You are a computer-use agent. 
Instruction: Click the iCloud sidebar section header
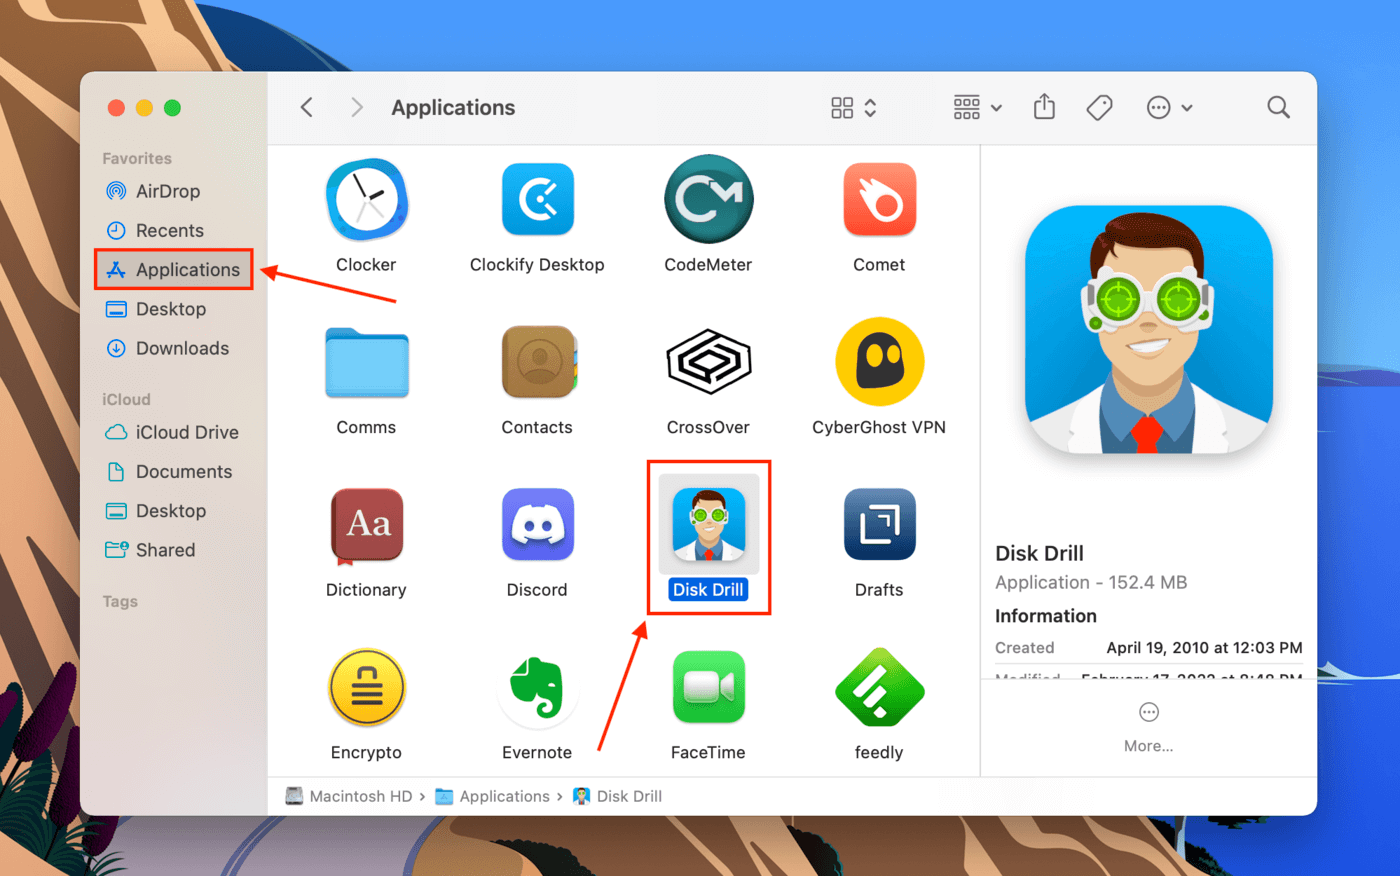click(126, 399)
